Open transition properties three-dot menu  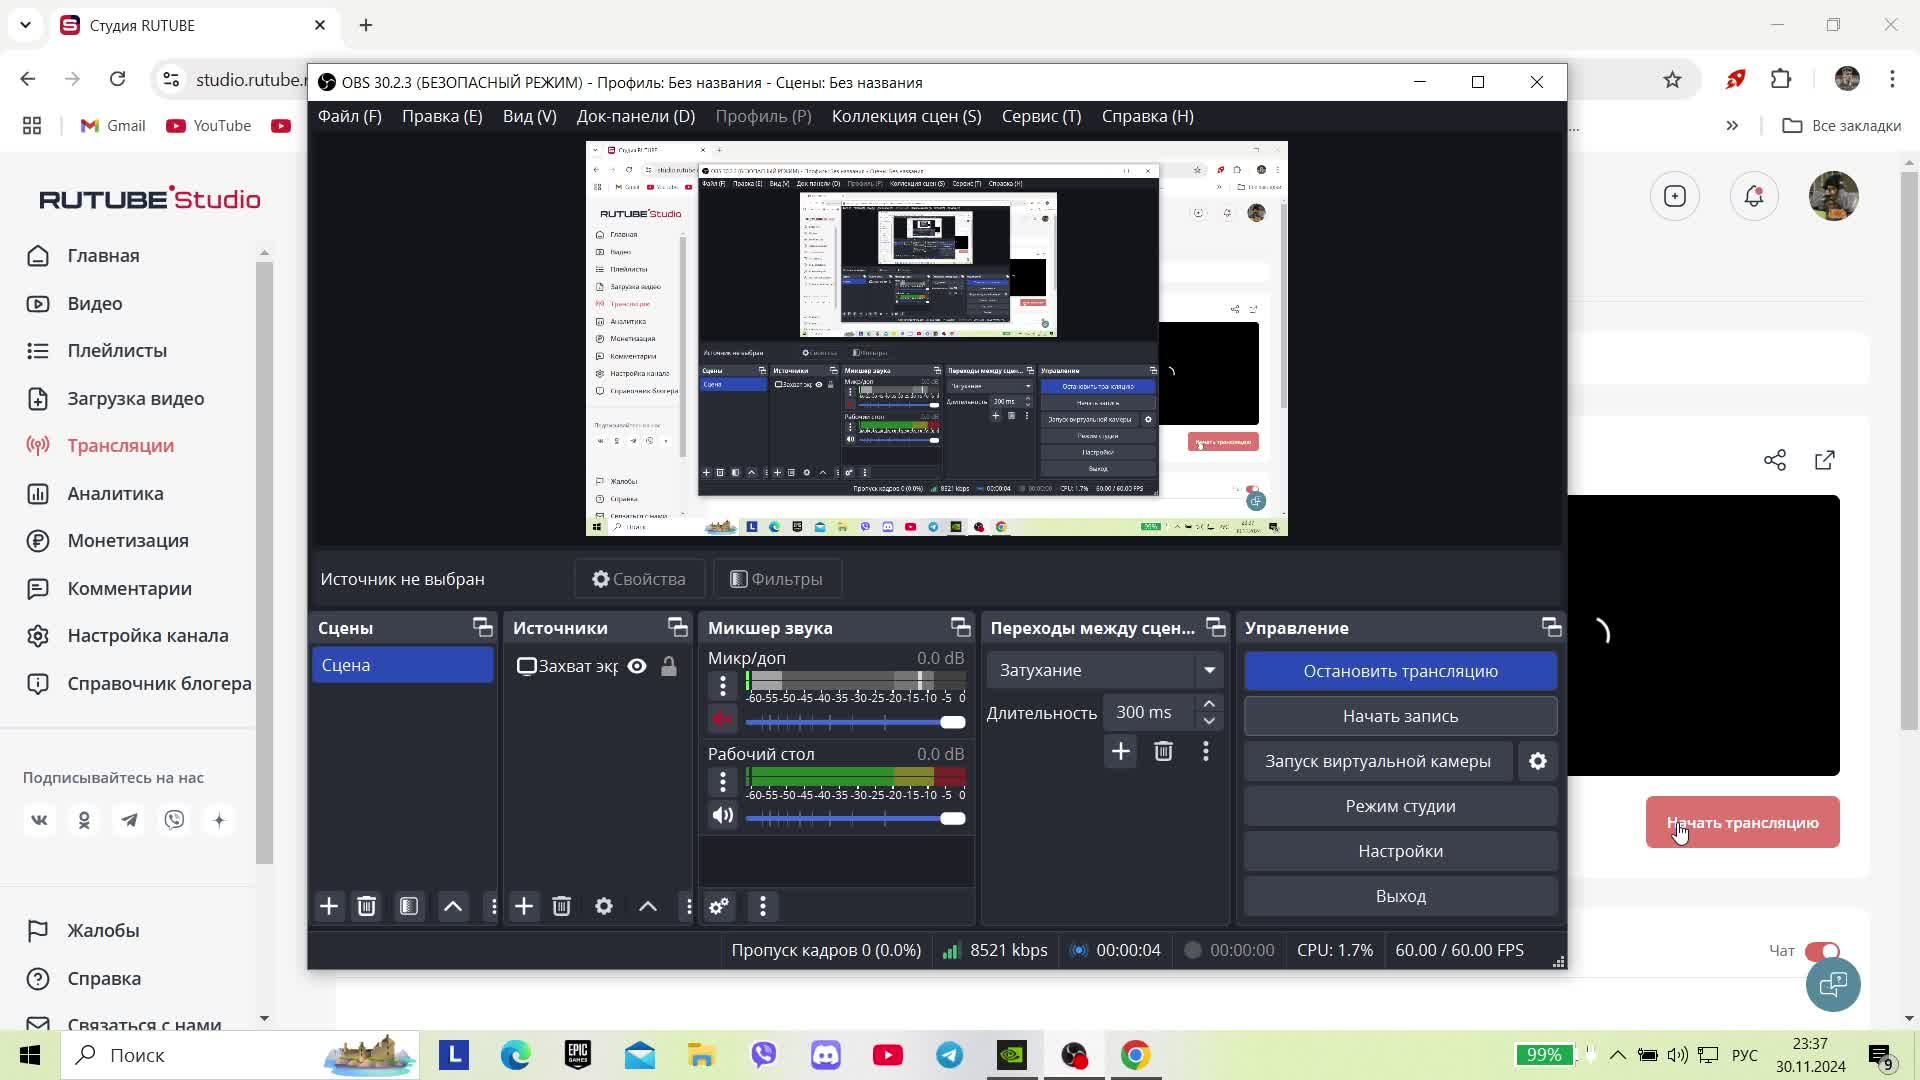(x=1206, y=751)
